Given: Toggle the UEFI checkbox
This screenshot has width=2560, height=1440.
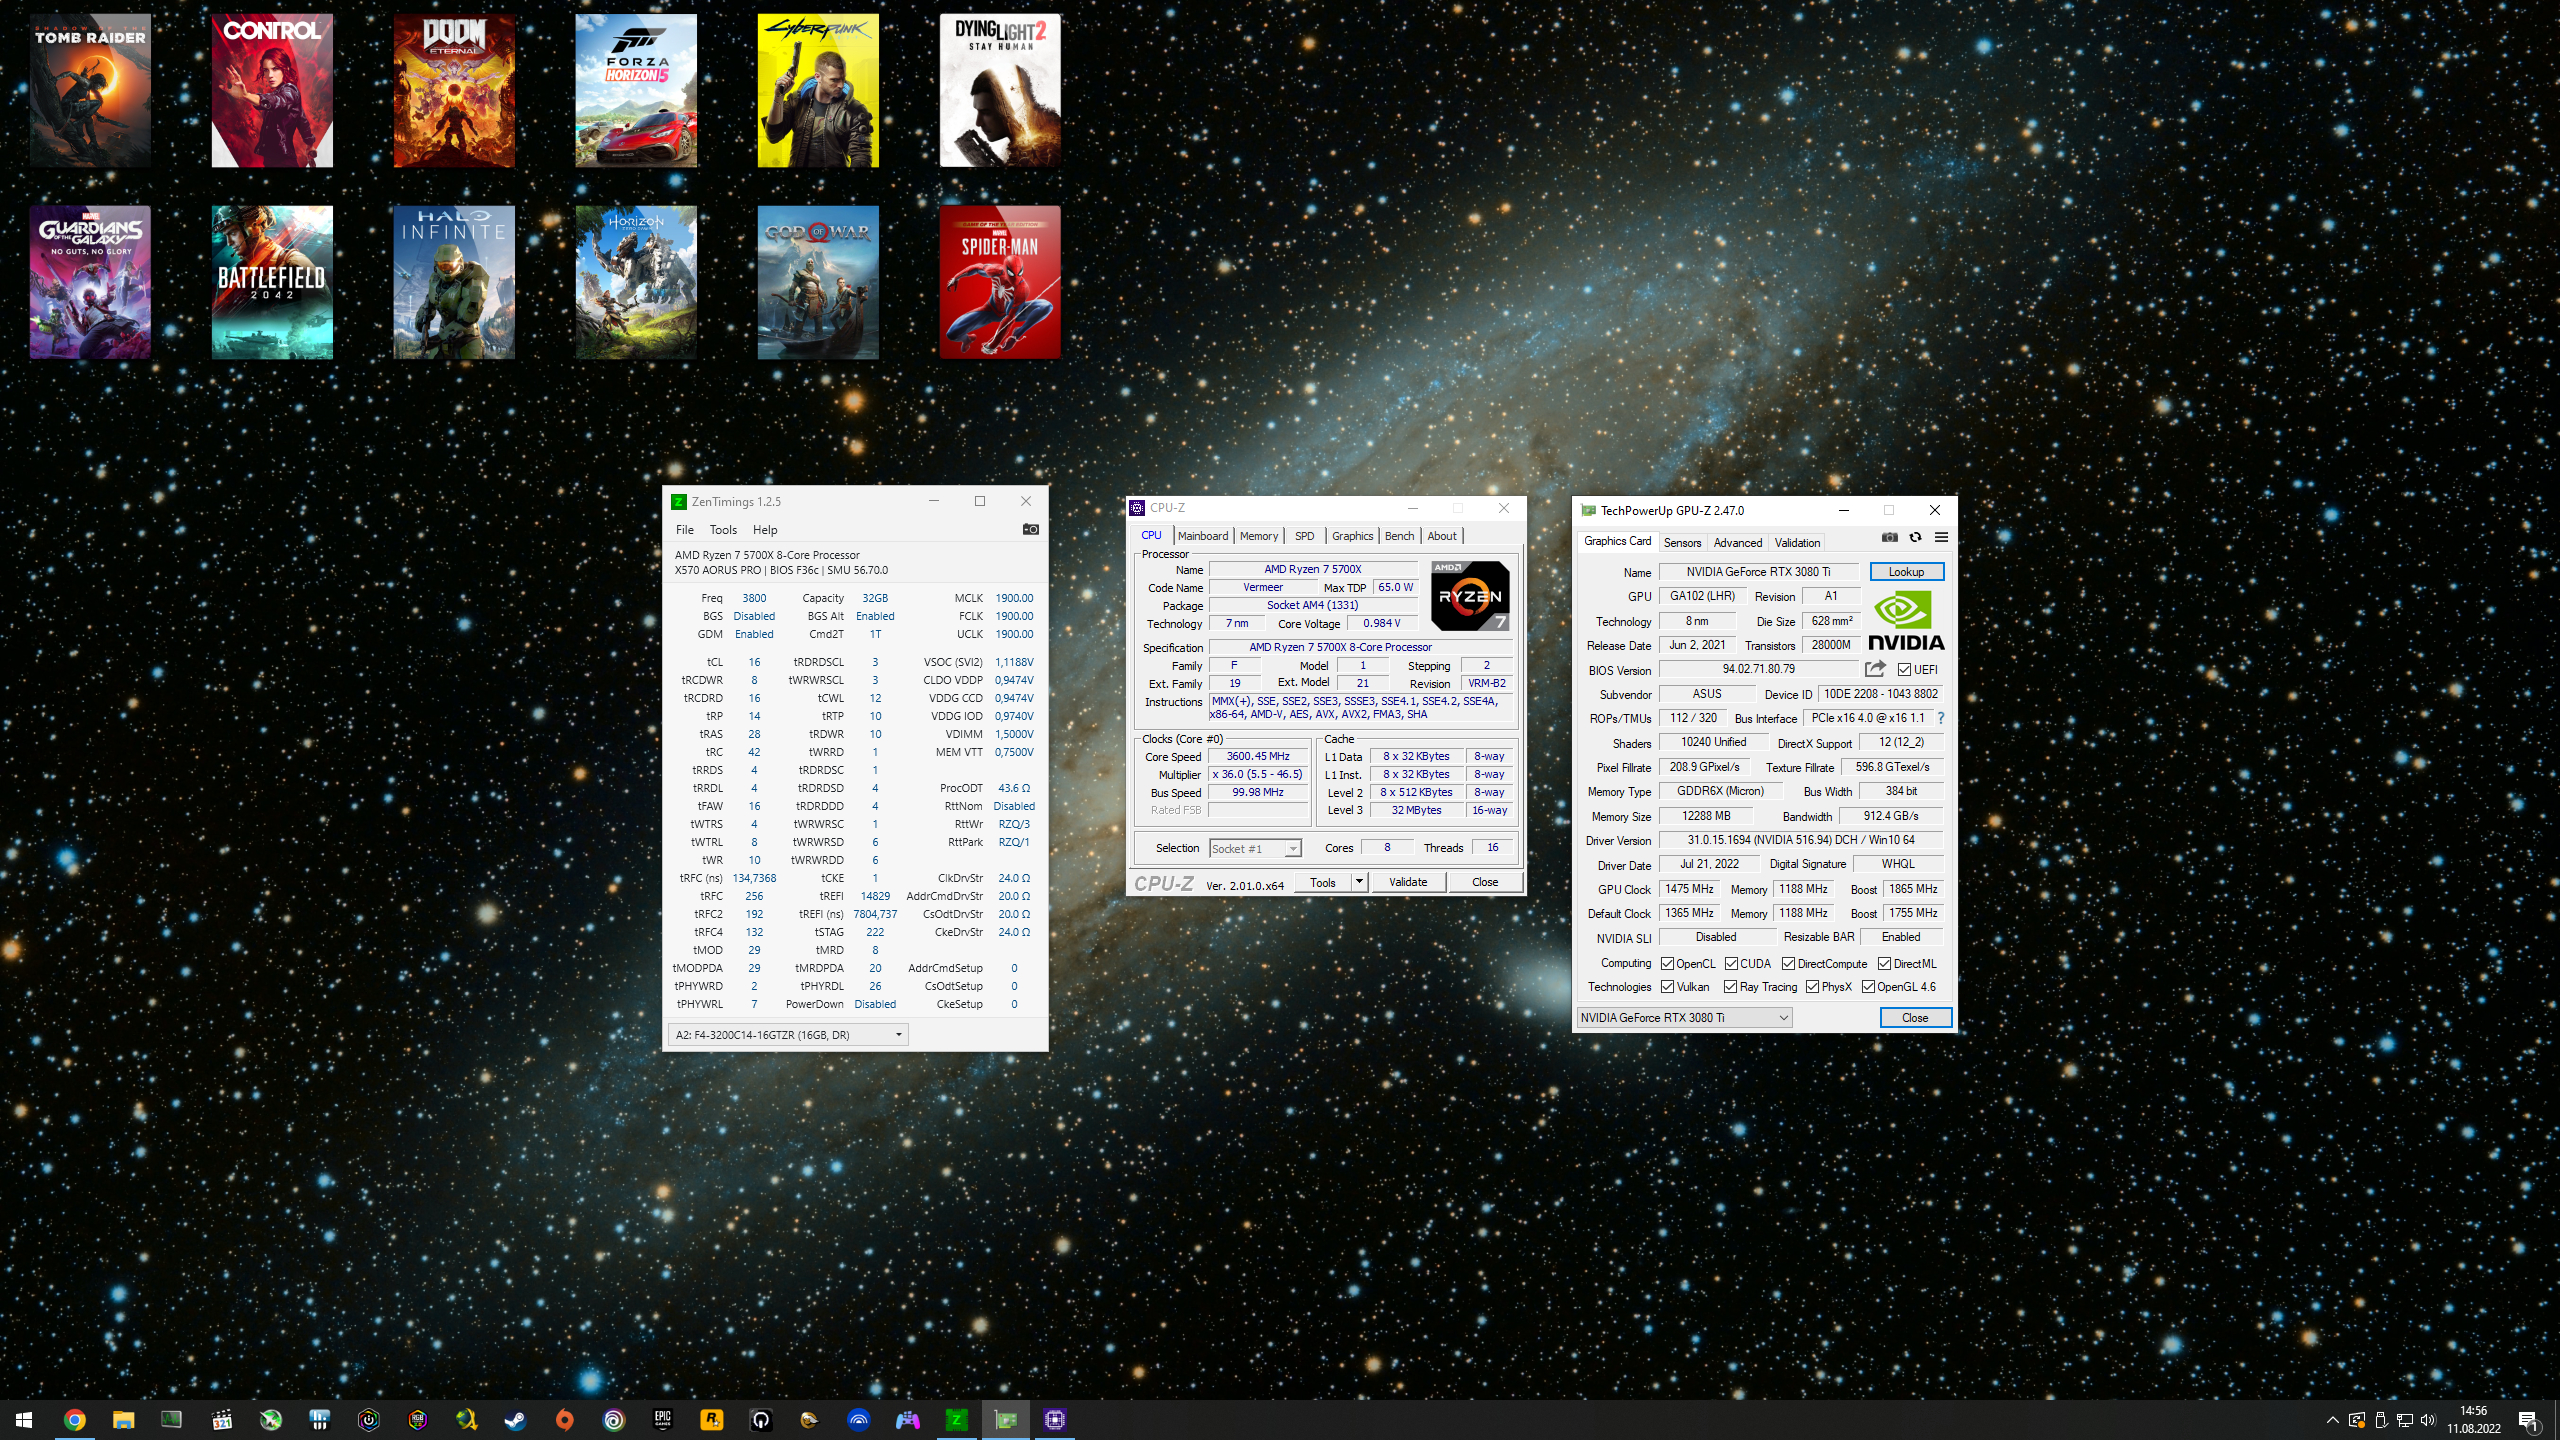Looking at the screenshot, I should (x=1904, y=670).
